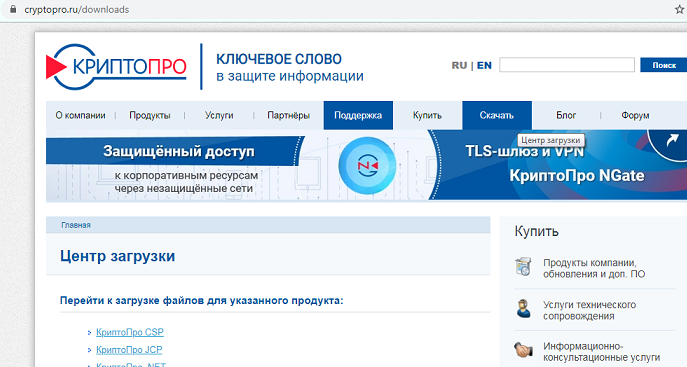Open the Купить navigation item
This screenshot has width=687, height=367.
427,115
